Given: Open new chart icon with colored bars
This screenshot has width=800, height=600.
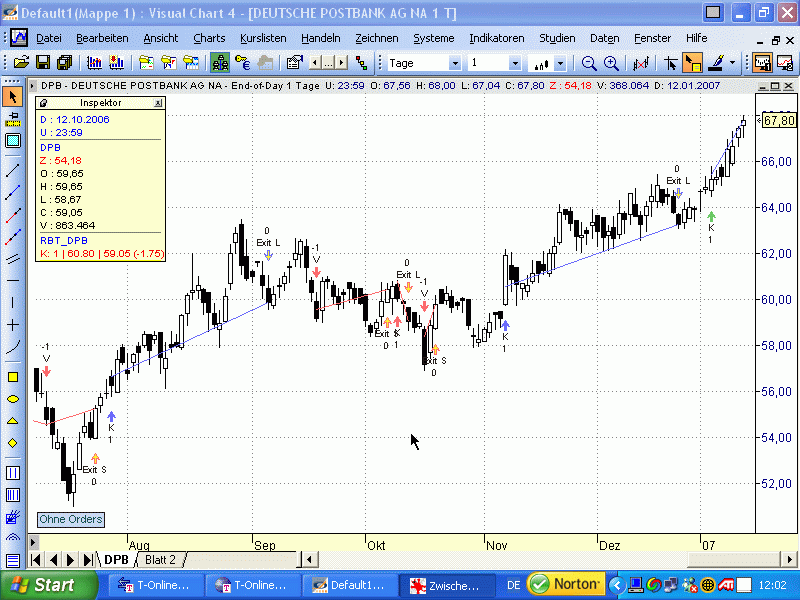Looking at the screenshot, I should 94,63.
